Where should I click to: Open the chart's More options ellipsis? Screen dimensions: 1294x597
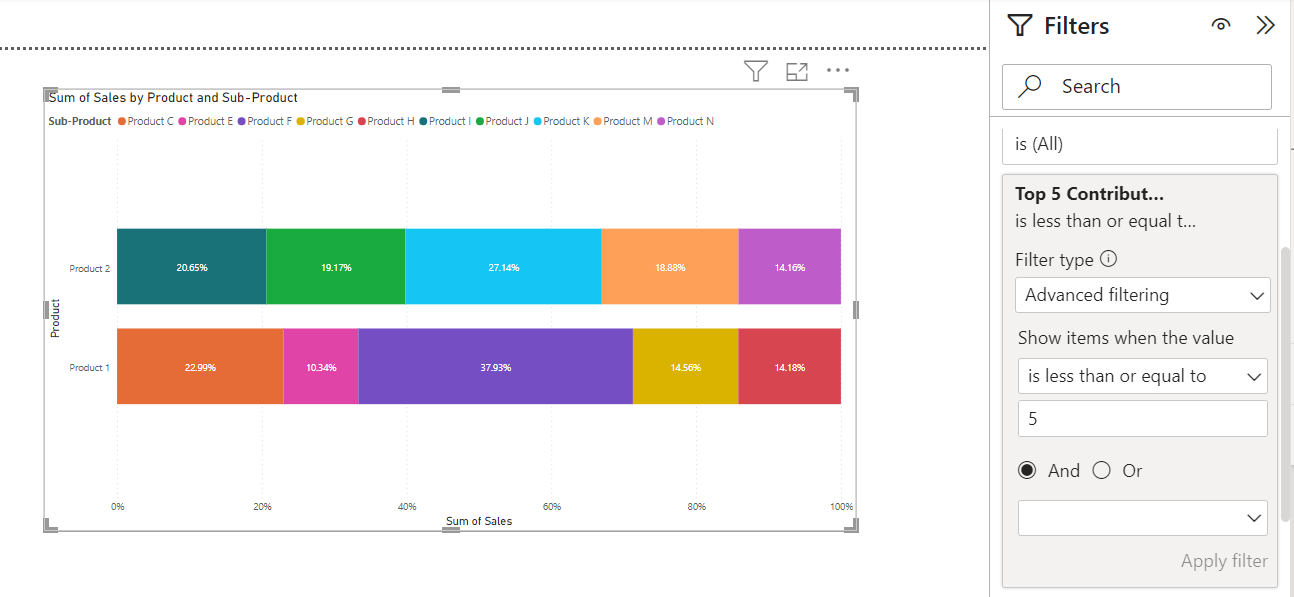click(x=838, y=70)
